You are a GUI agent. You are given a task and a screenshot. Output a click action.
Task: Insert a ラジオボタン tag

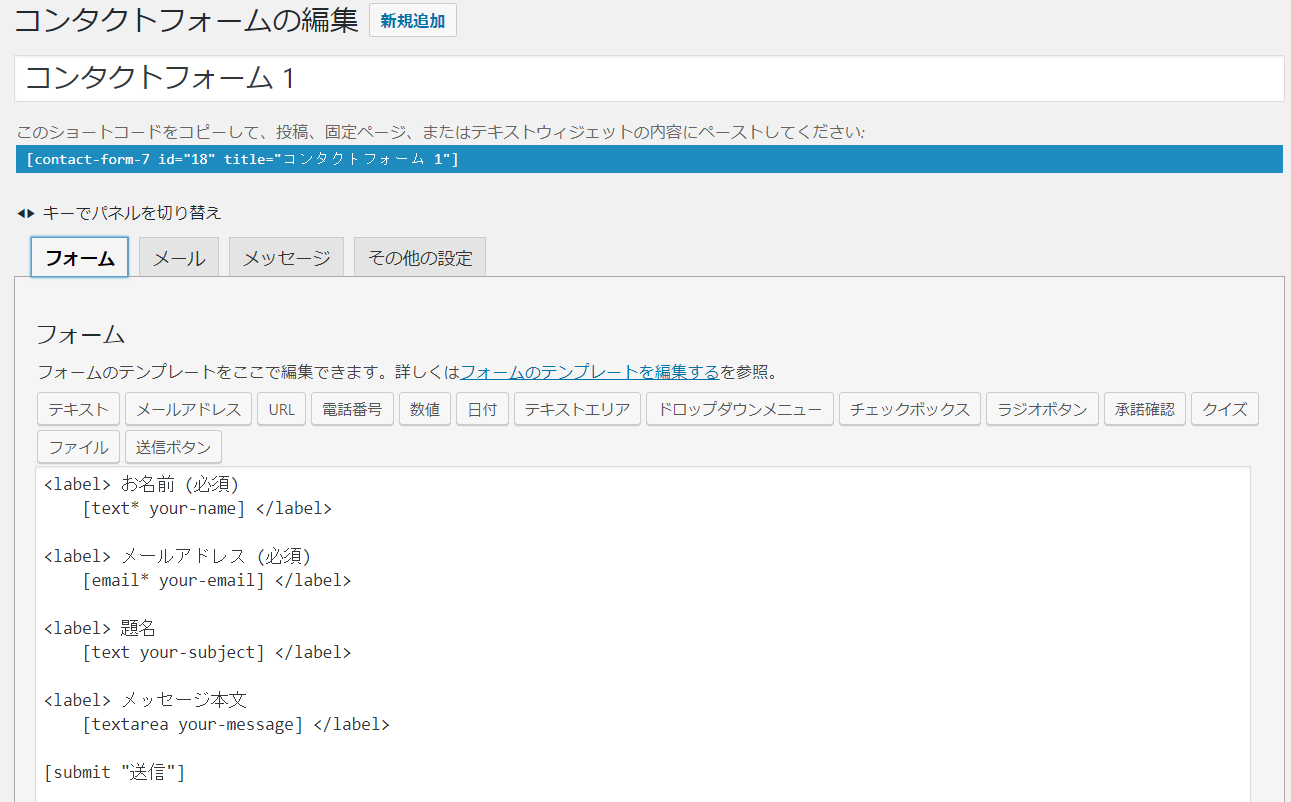(x=1042, y=409)
